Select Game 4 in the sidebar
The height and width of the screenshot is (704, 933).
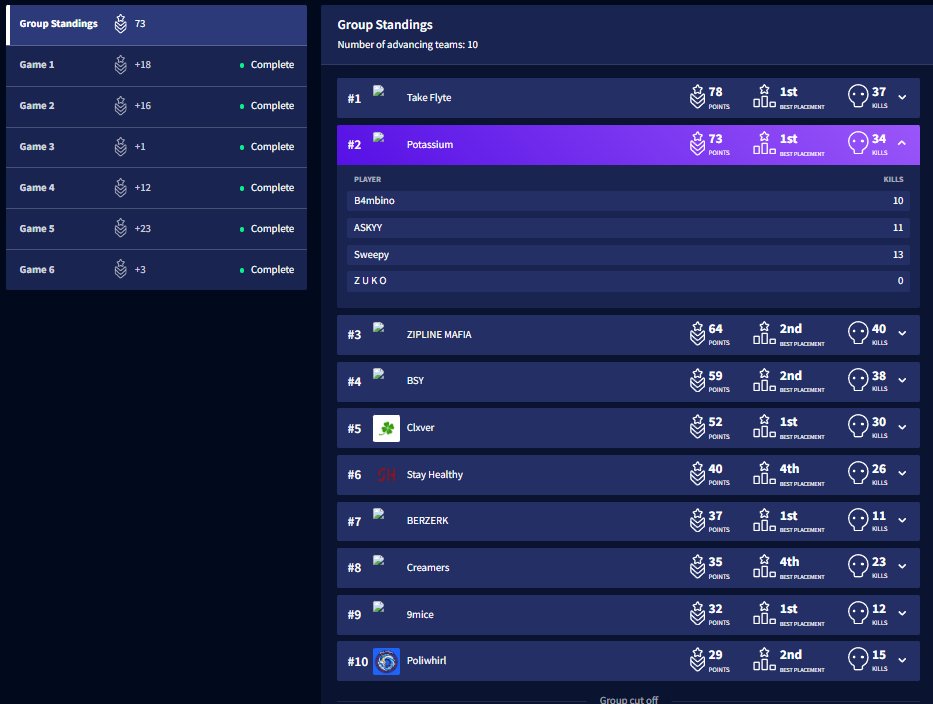coord(156,188)
